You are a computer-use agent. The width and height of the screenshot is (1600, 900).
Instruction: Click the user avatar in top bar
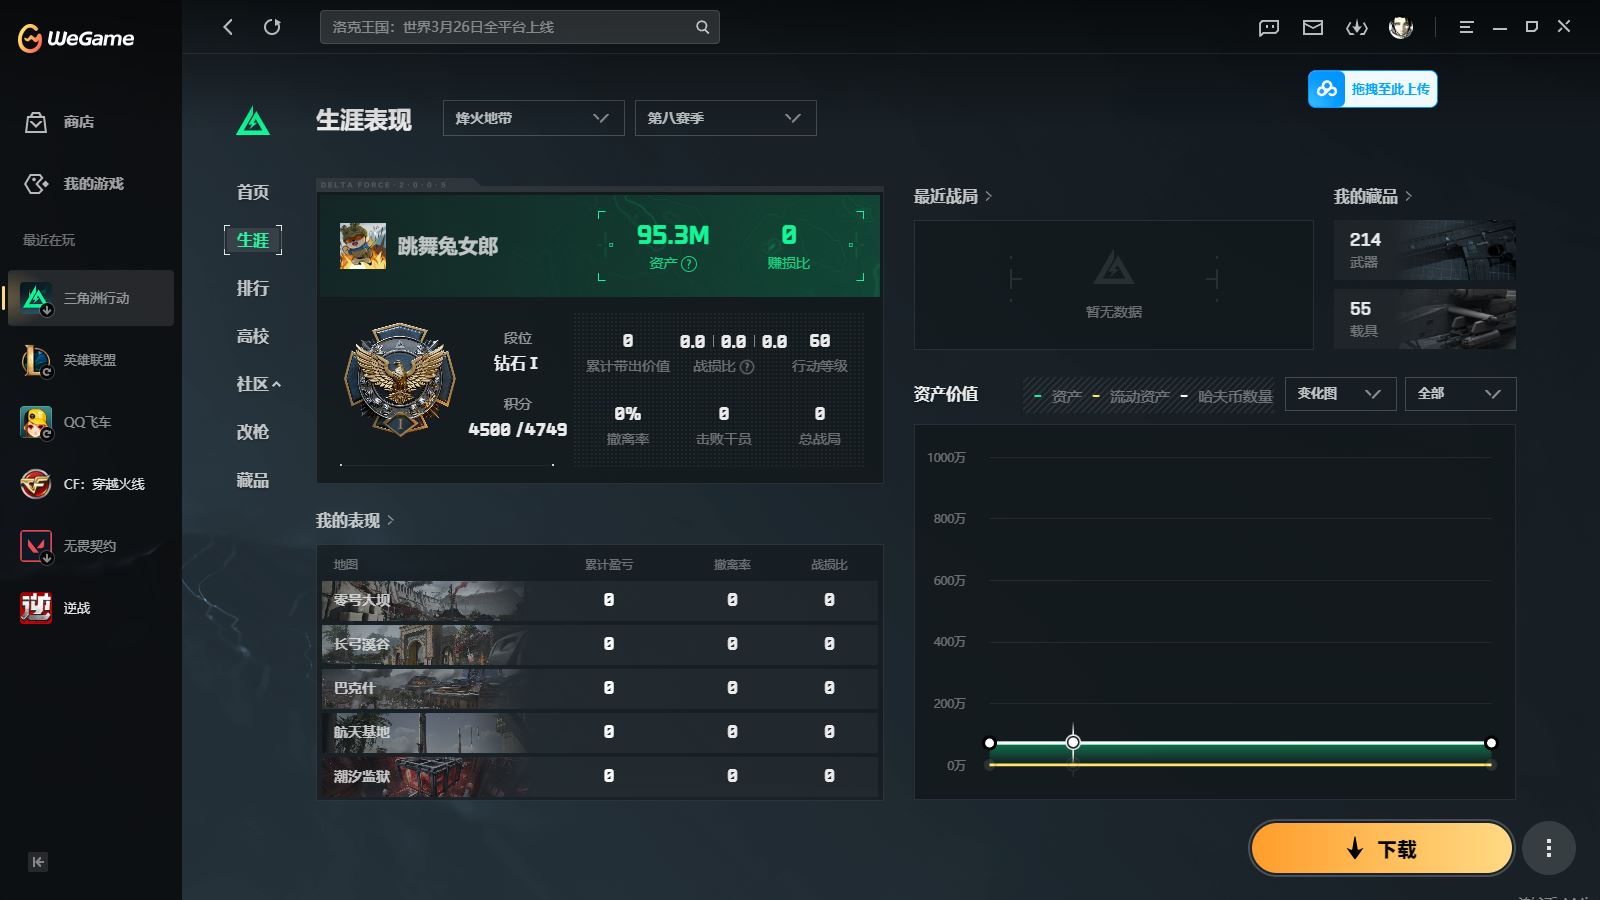pos(1401,28)
